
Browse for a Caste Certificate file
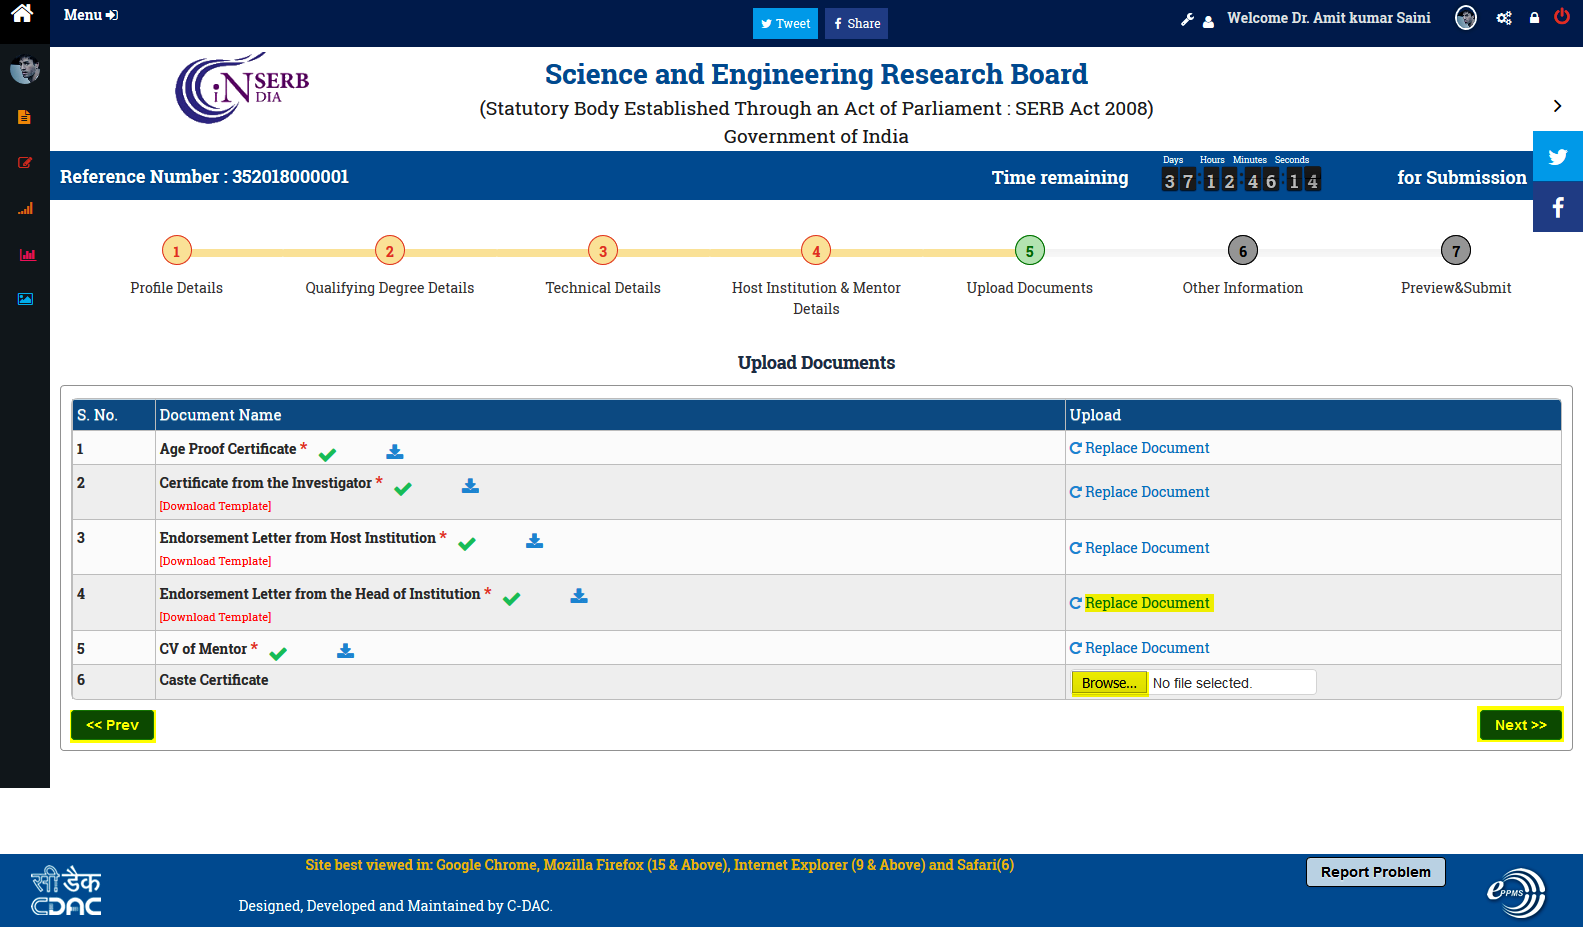[1109, 683]
